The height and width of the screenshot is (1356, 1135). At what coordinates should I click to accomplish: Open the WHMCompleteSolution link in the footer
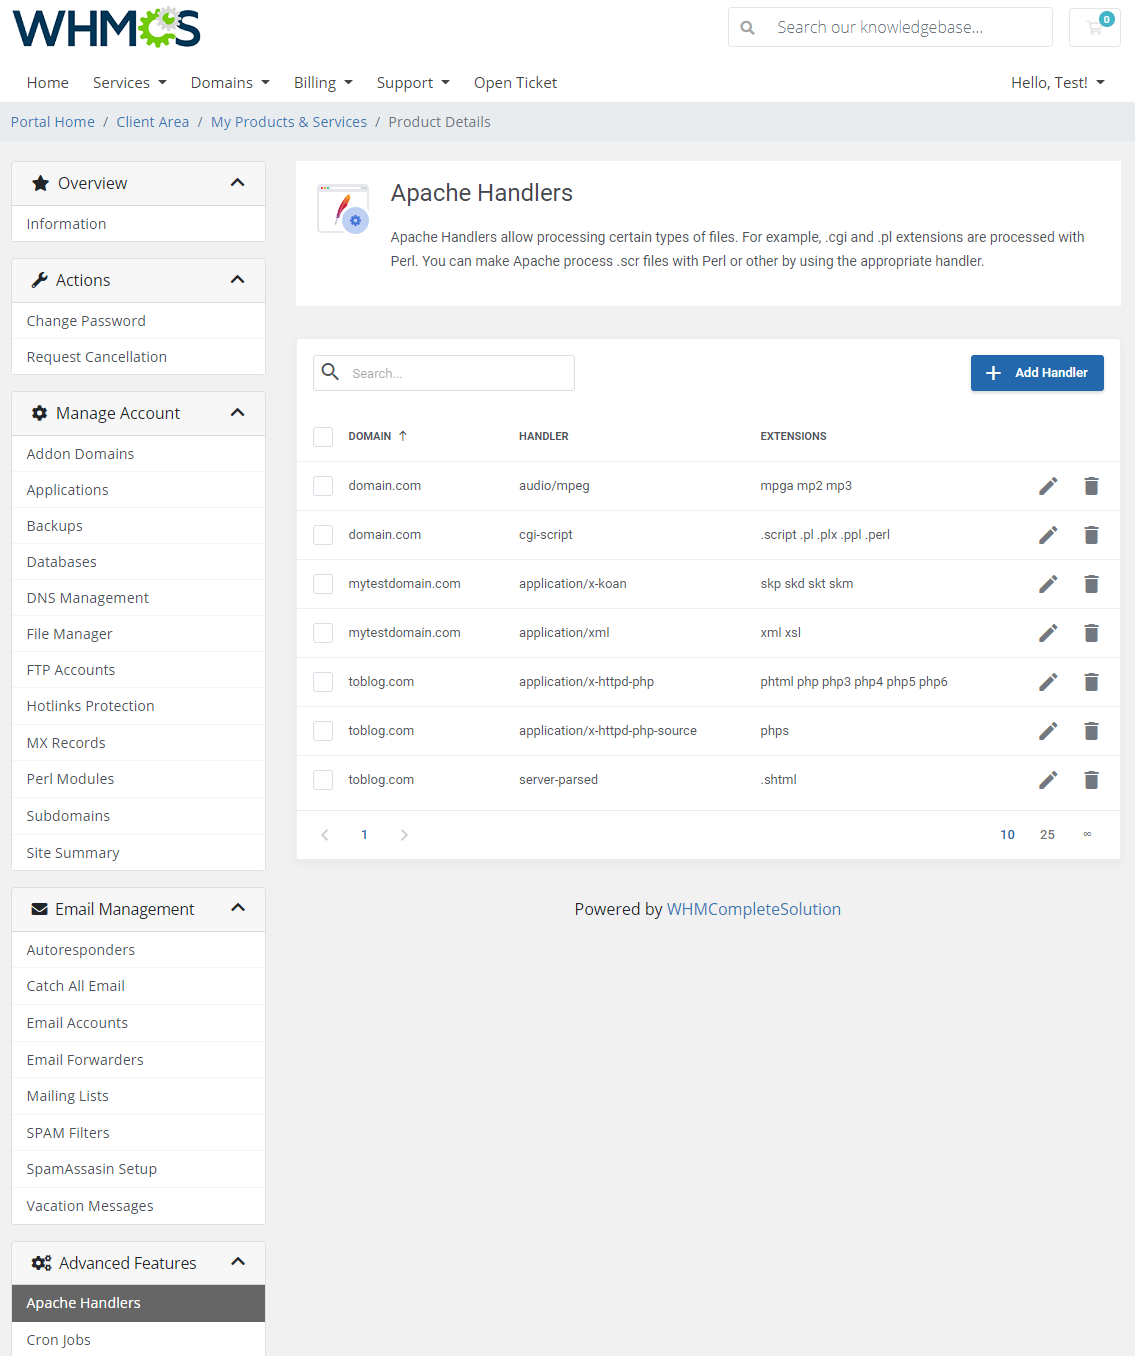(x=753, y=909)
